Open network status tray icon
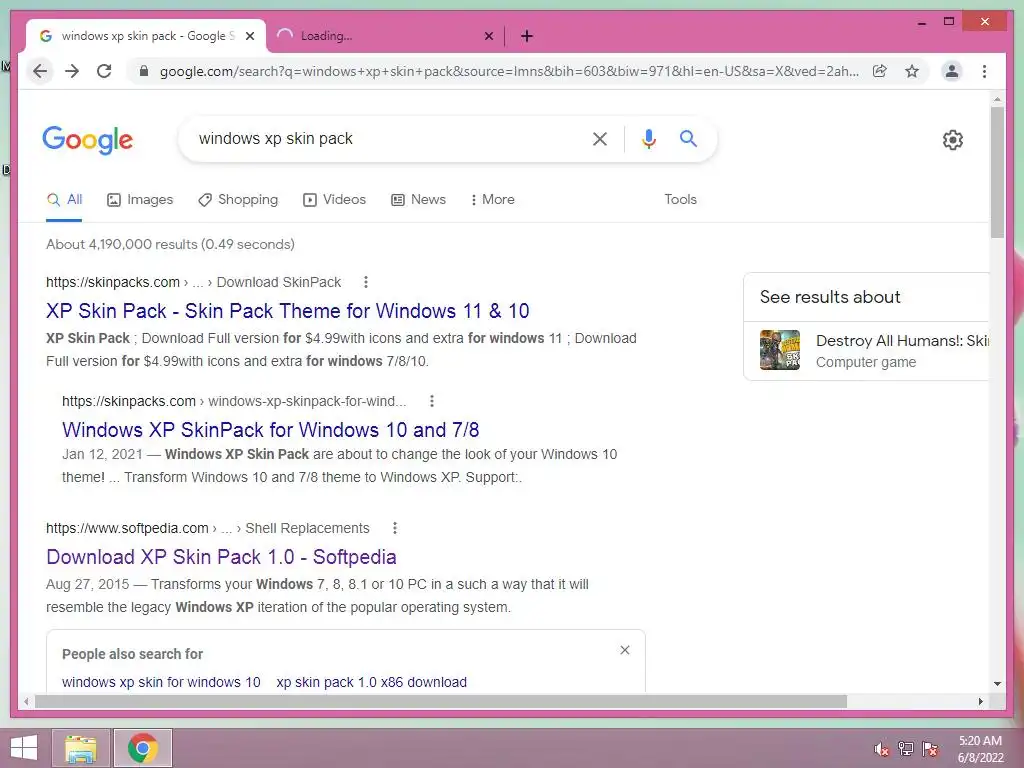 905,749
